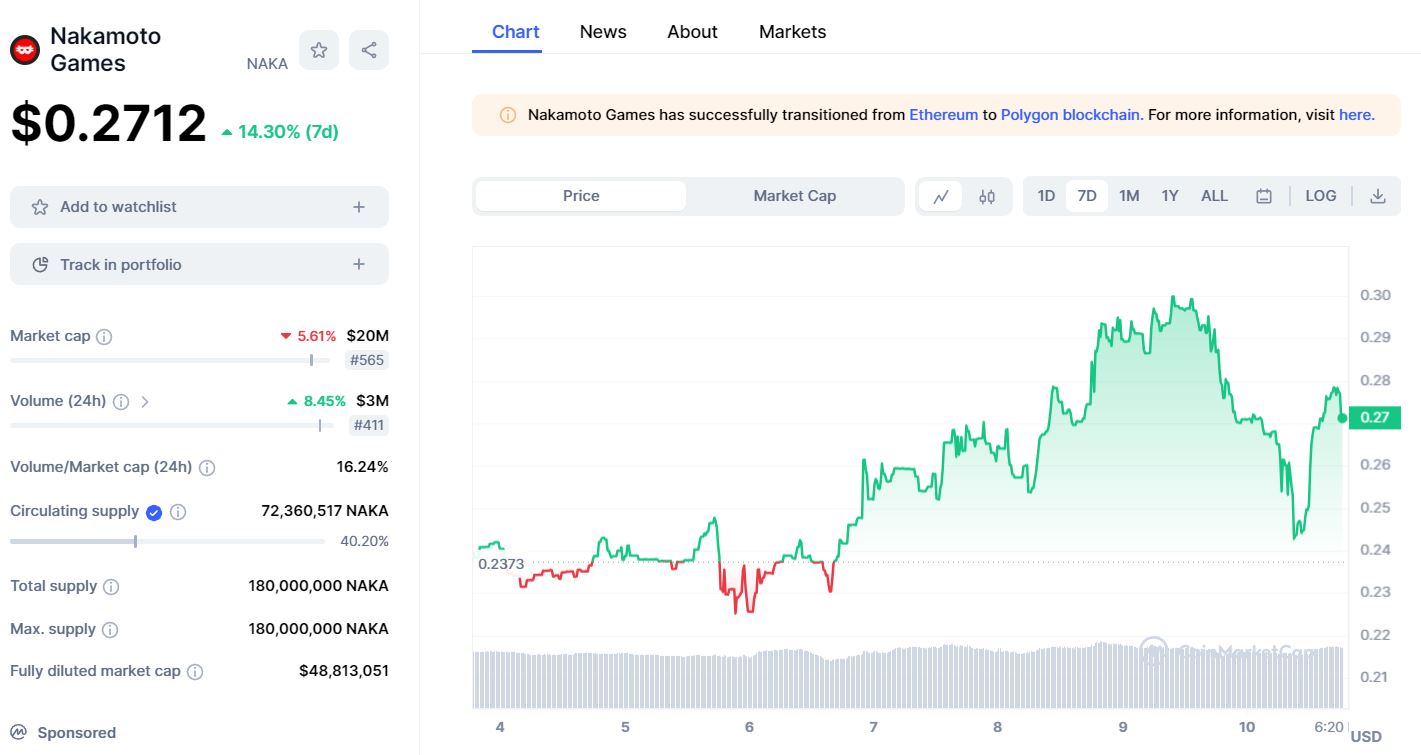The height and width of the screenshot is (755, 1421).
Task: Click the Nakamoto Games logo icon
Action: pyautogui.click(x=25, y=50)
